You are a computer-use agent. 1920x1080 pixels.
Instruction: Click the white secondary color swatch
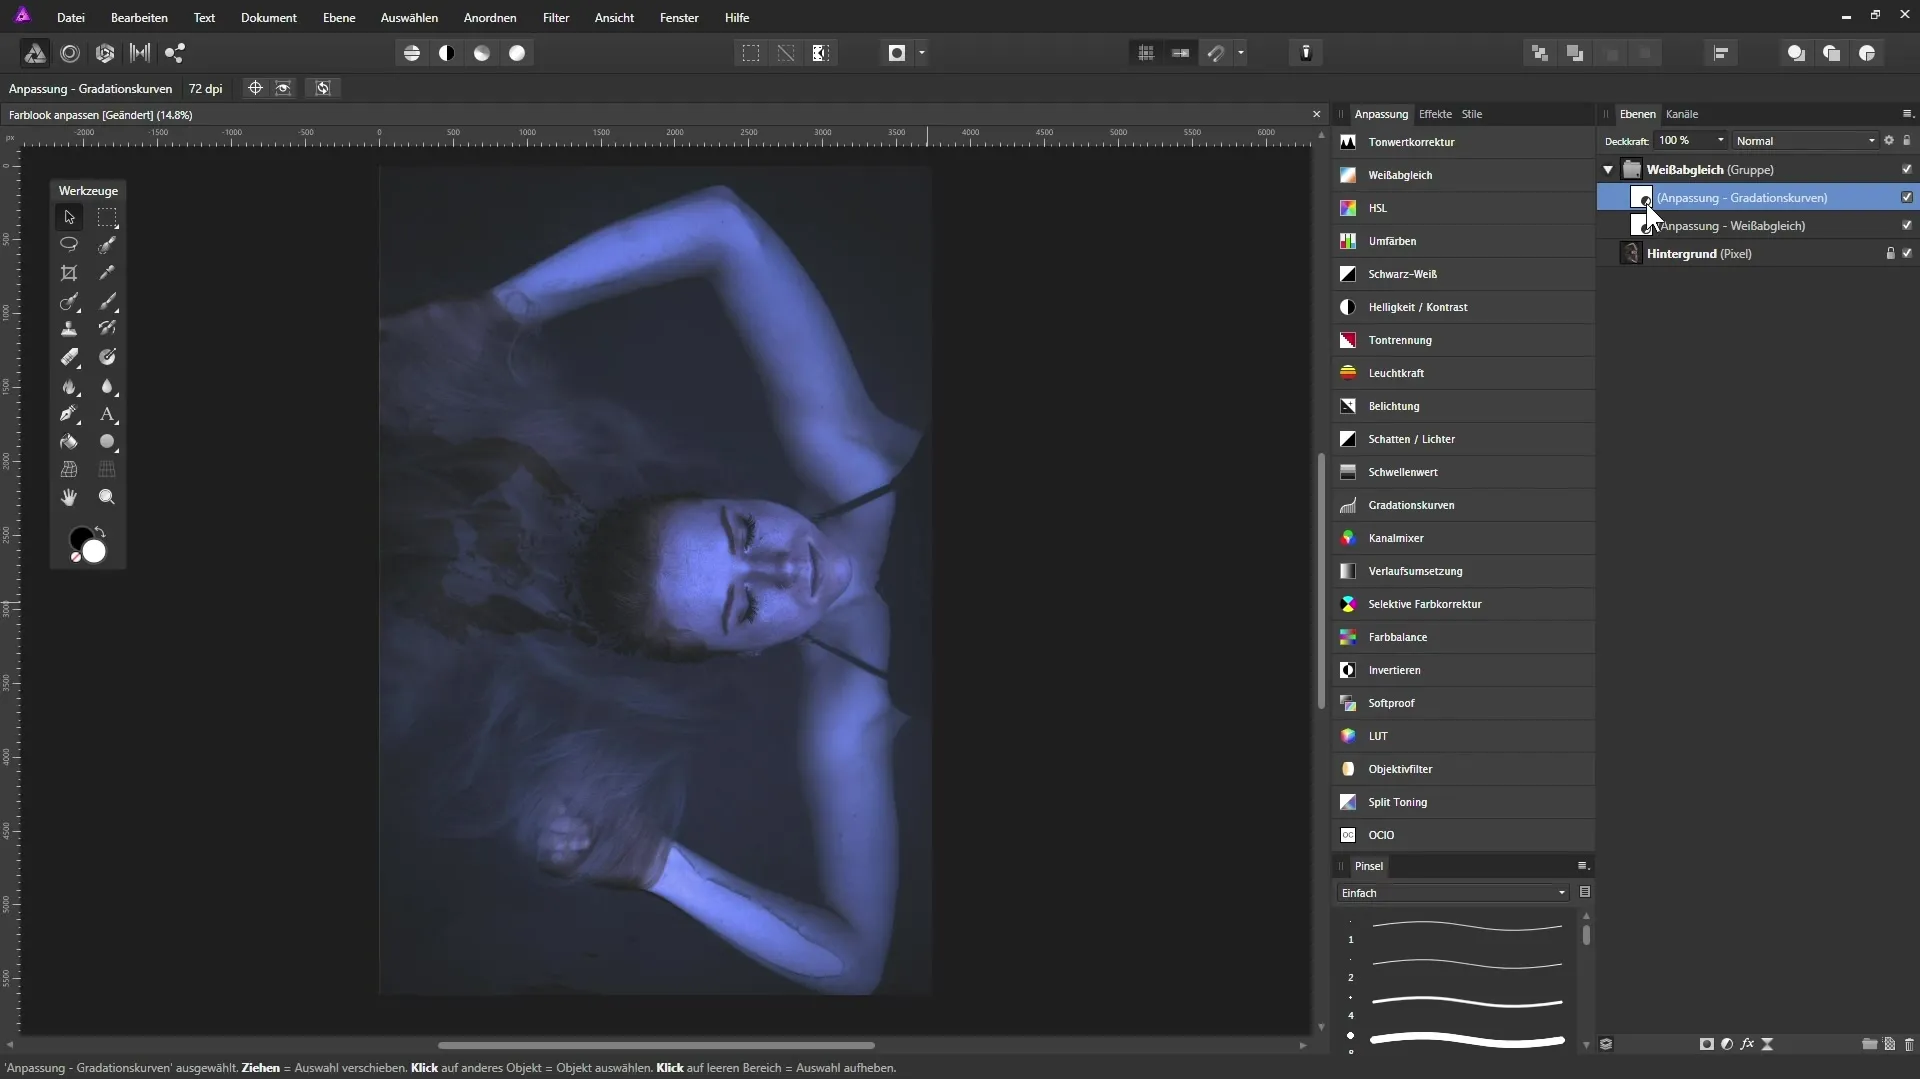(95, 552)
